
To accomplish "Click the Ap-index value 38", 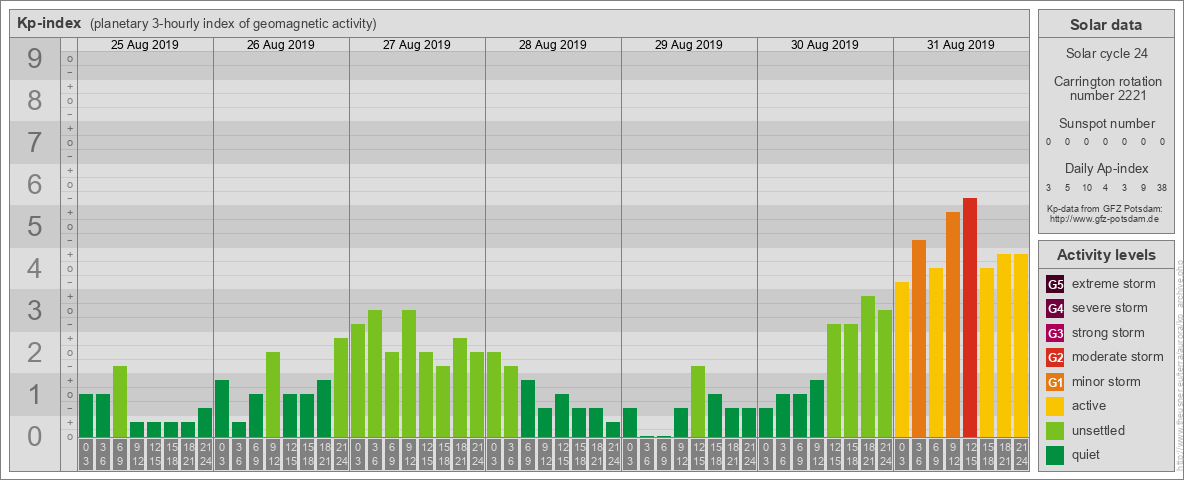I will (1161, 187).
